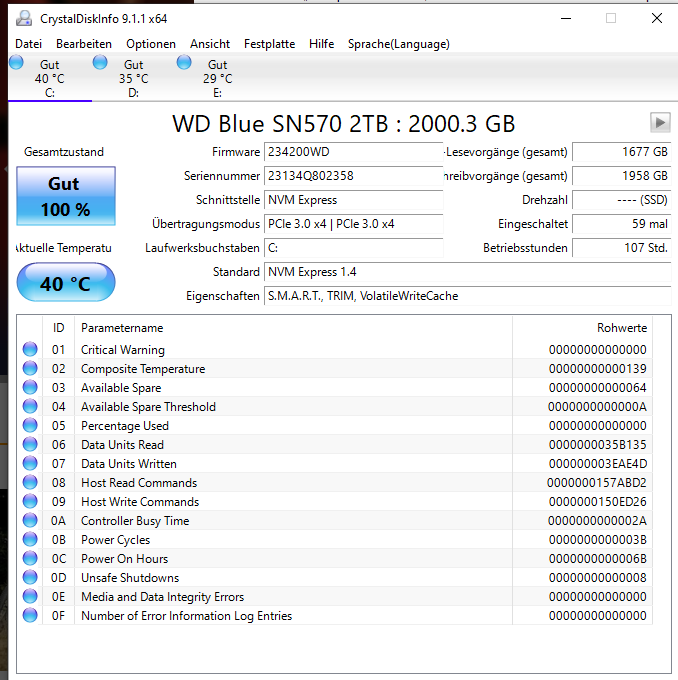Select the Composite Temperature parameter name
Screen dimensions: 678x680
pyautogui.click(x=143, y=369)
